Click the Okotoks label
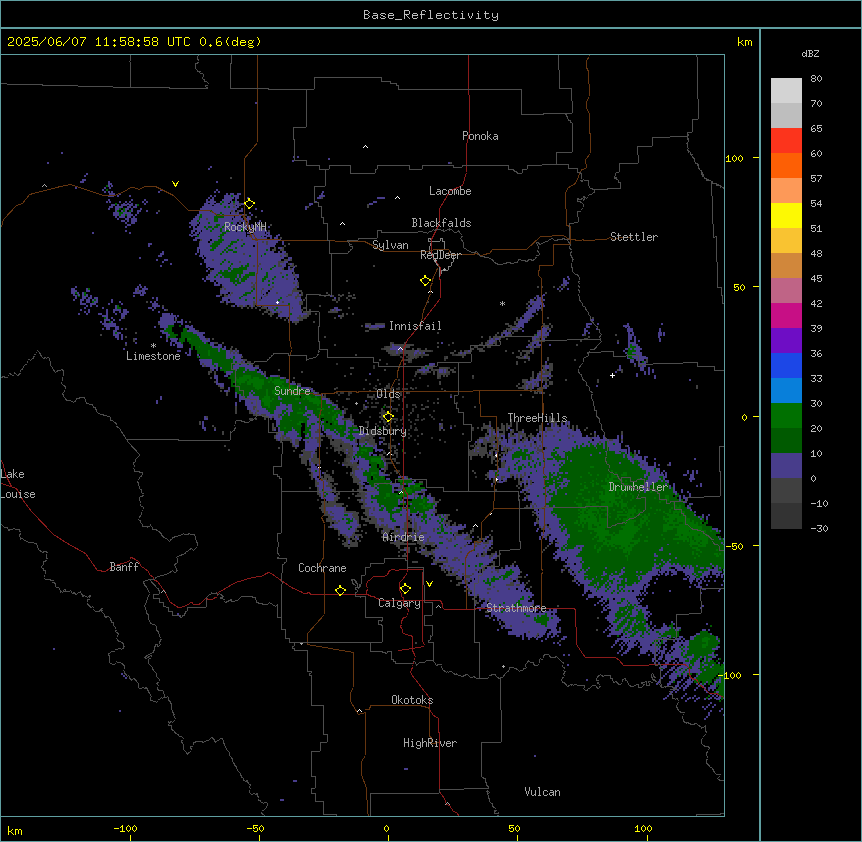This screenshot has width=862, height=842. tap(412, 700)
